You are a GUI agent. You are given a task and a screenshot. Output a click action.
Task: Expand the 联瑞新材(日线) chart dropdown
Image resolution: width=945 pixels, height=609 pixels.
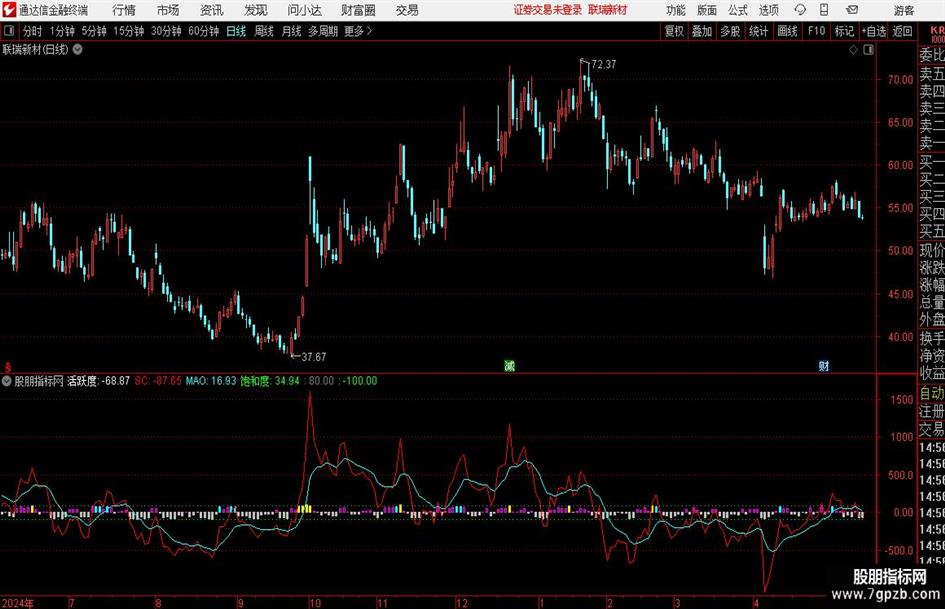(x=78, y=49)
